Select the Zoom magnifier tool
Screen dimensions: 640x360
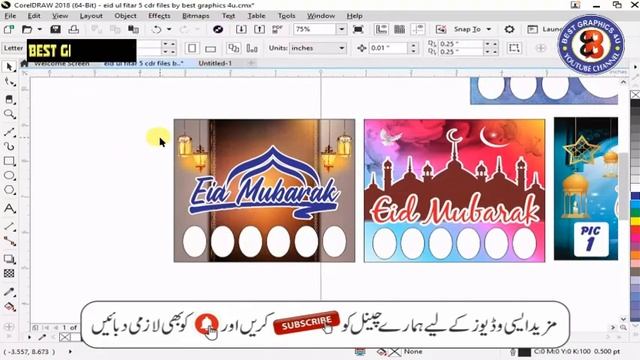(9, 114)
